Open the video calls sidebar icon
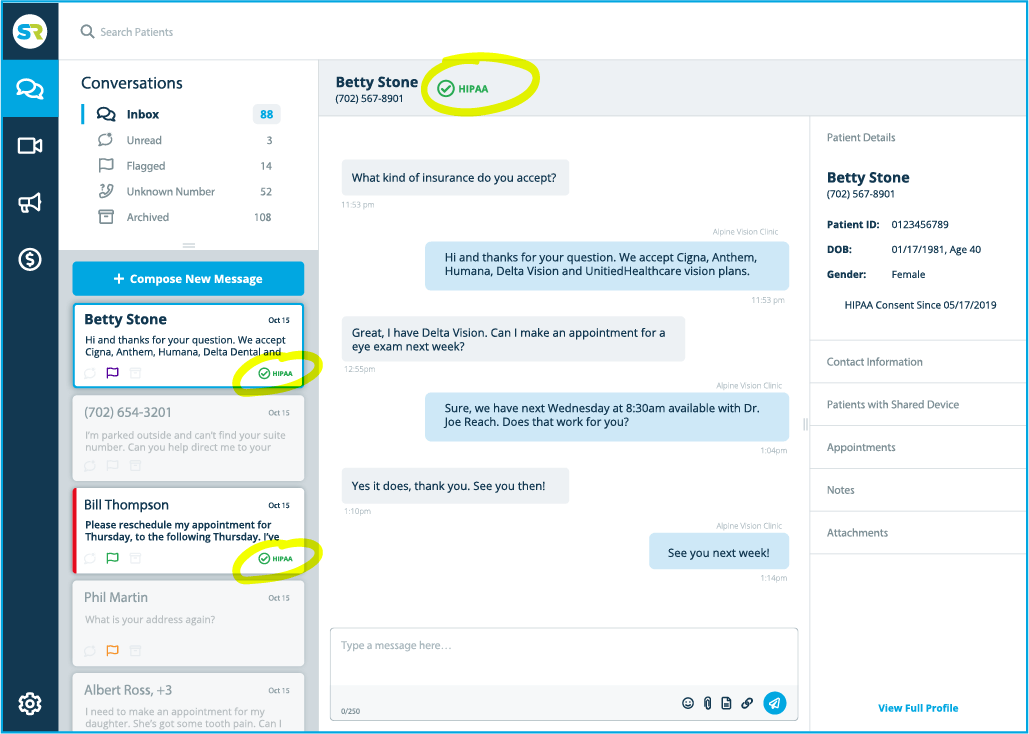This screenshot has height=734, width=1029. (30, 146)
